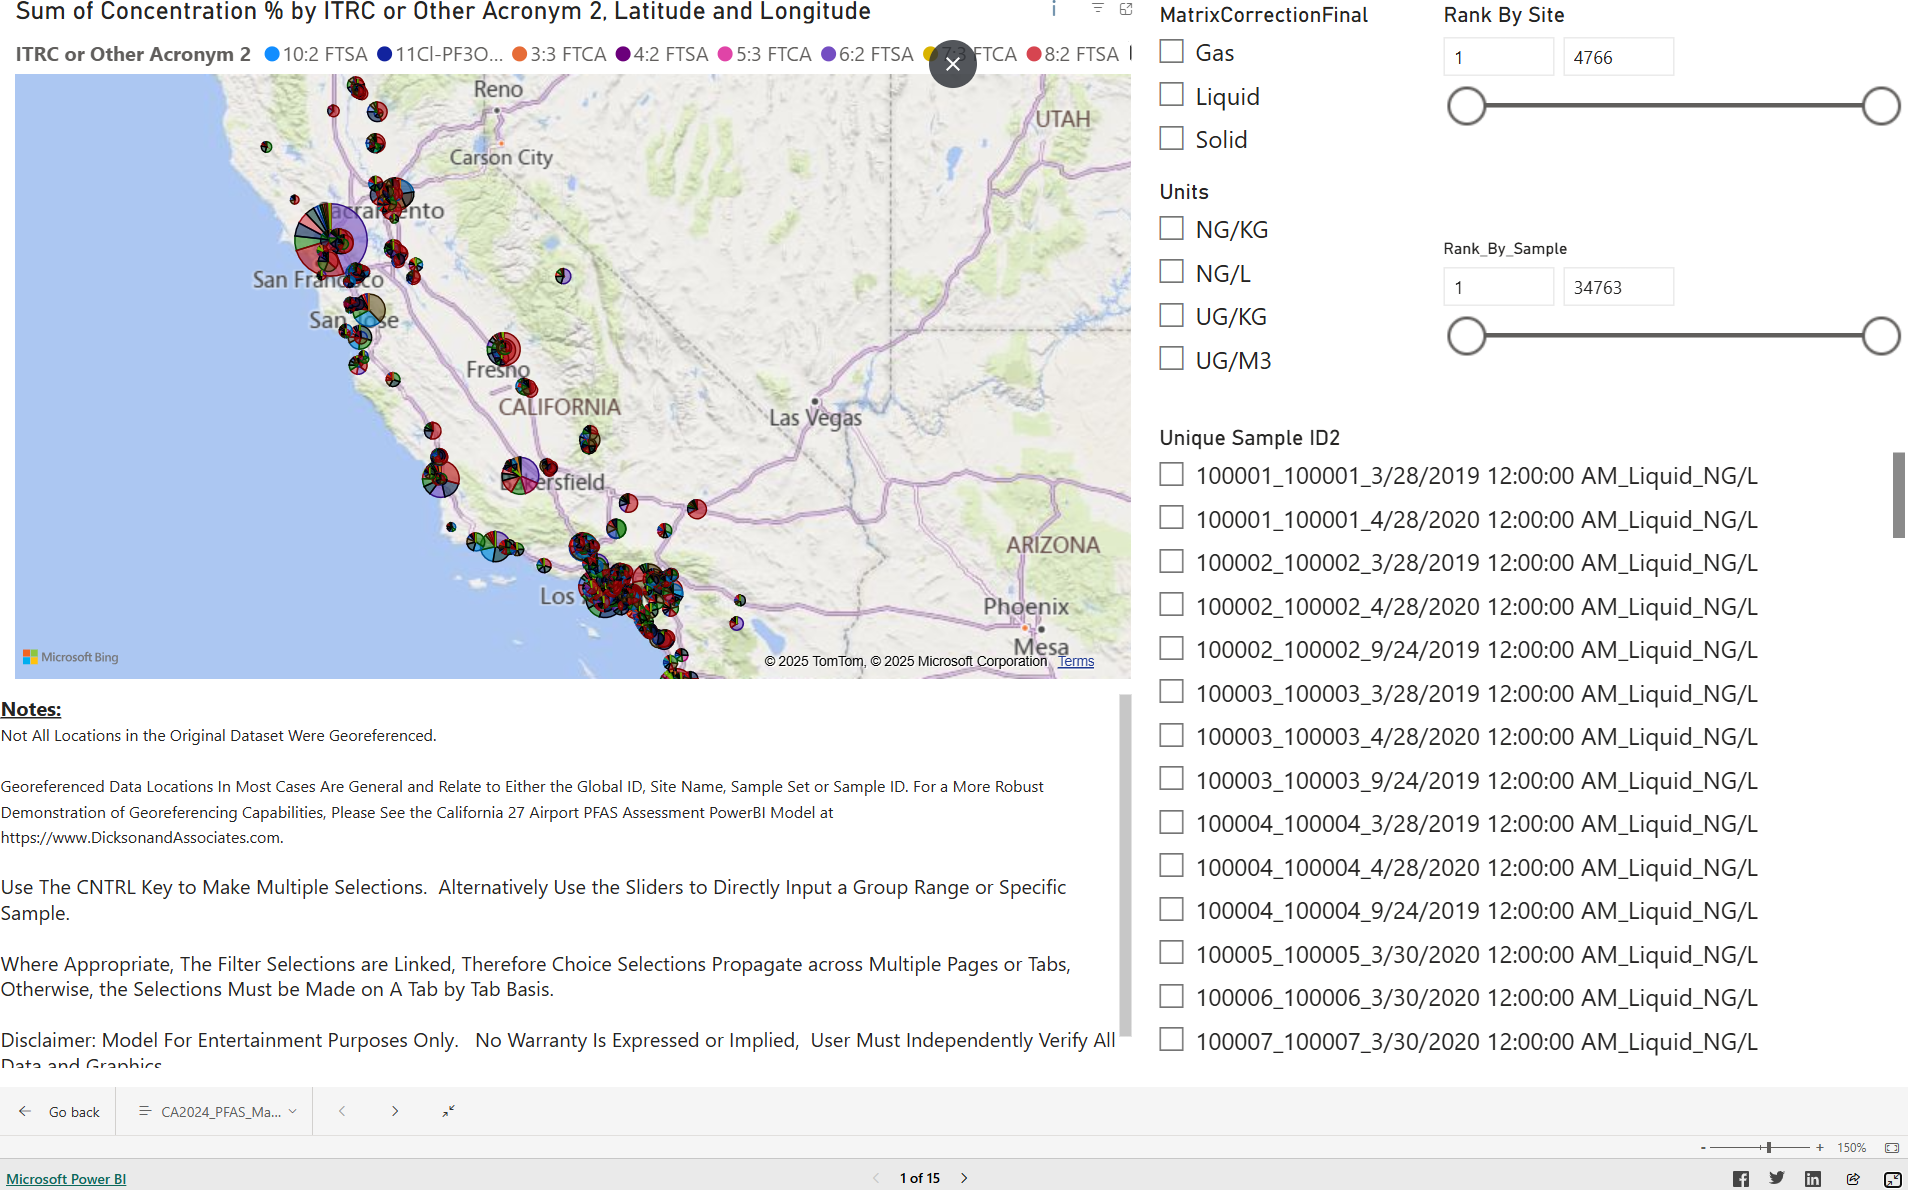
Task: Click the fit to page icon
Action: click(x=1891, y=1148)
